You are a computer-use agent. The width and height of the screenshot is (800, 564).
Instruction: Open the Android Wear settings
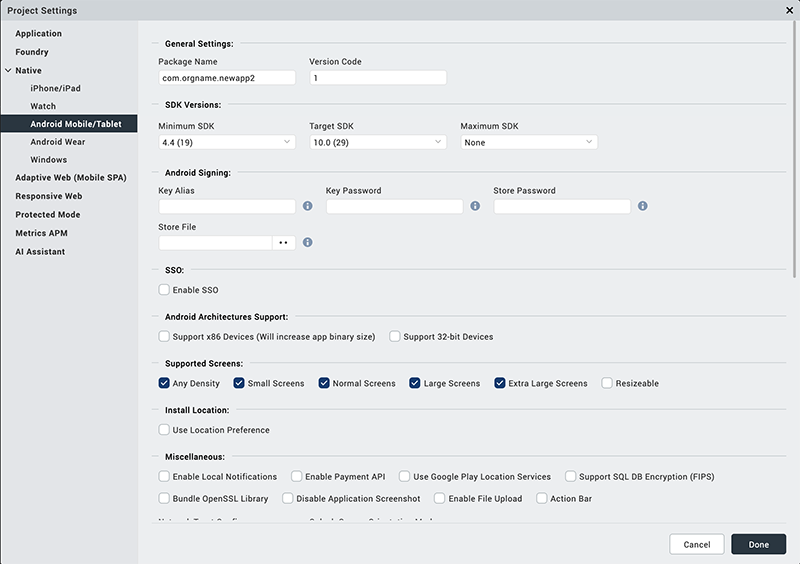(57, 142)
